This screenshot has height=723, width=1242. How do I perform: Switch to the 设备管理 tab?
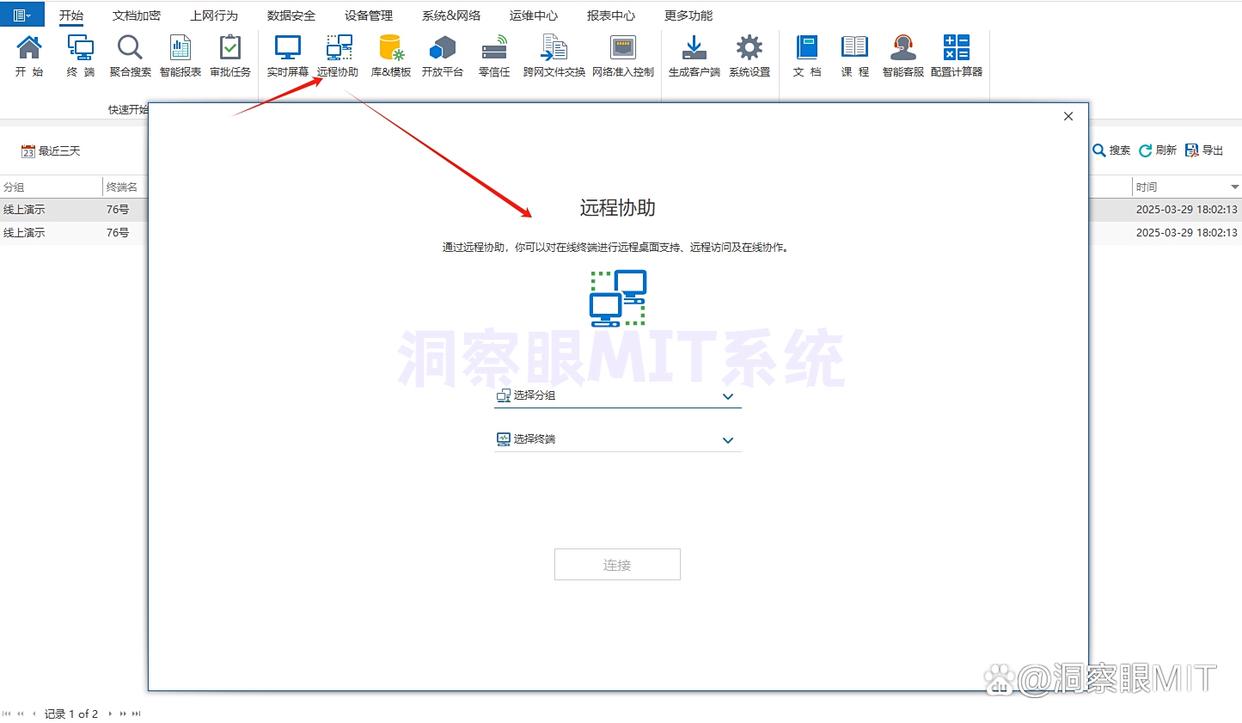pos(369,15)
